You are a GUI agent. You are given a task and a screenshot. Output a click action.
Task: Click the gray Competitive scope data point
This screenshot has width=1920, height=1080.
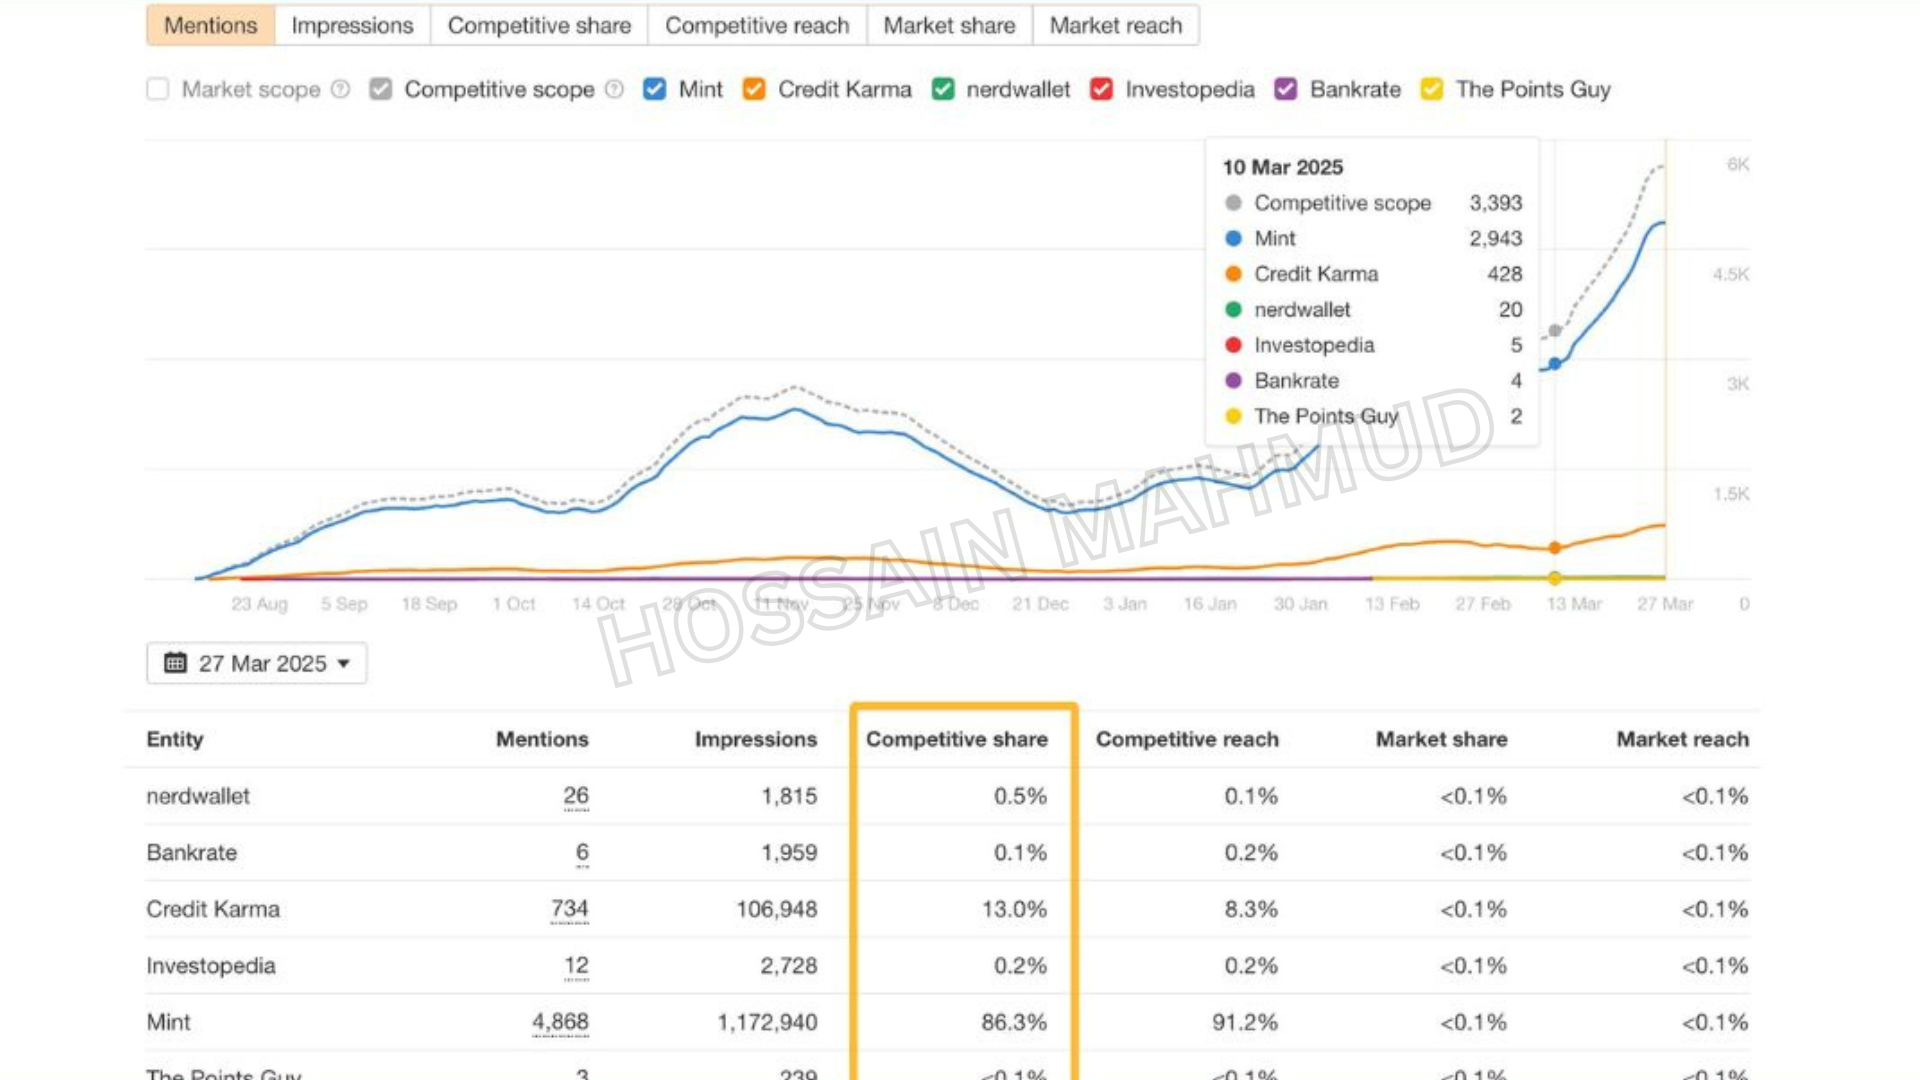[x=1555, y=330]
